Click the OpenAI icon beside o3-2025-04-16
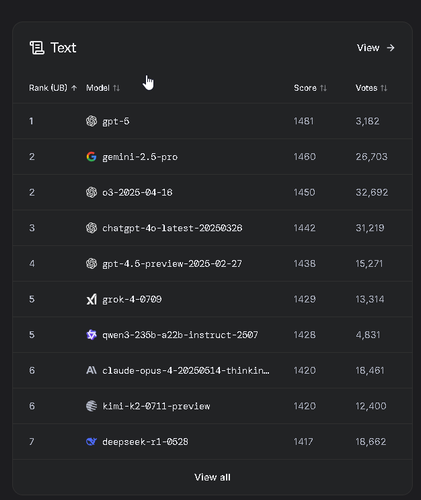The image size is (421, 500). coord(91,192)
